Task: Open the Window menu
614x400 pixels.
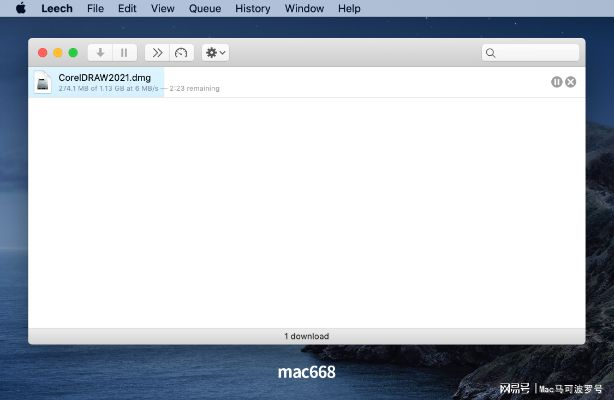Action: point(304,8)
